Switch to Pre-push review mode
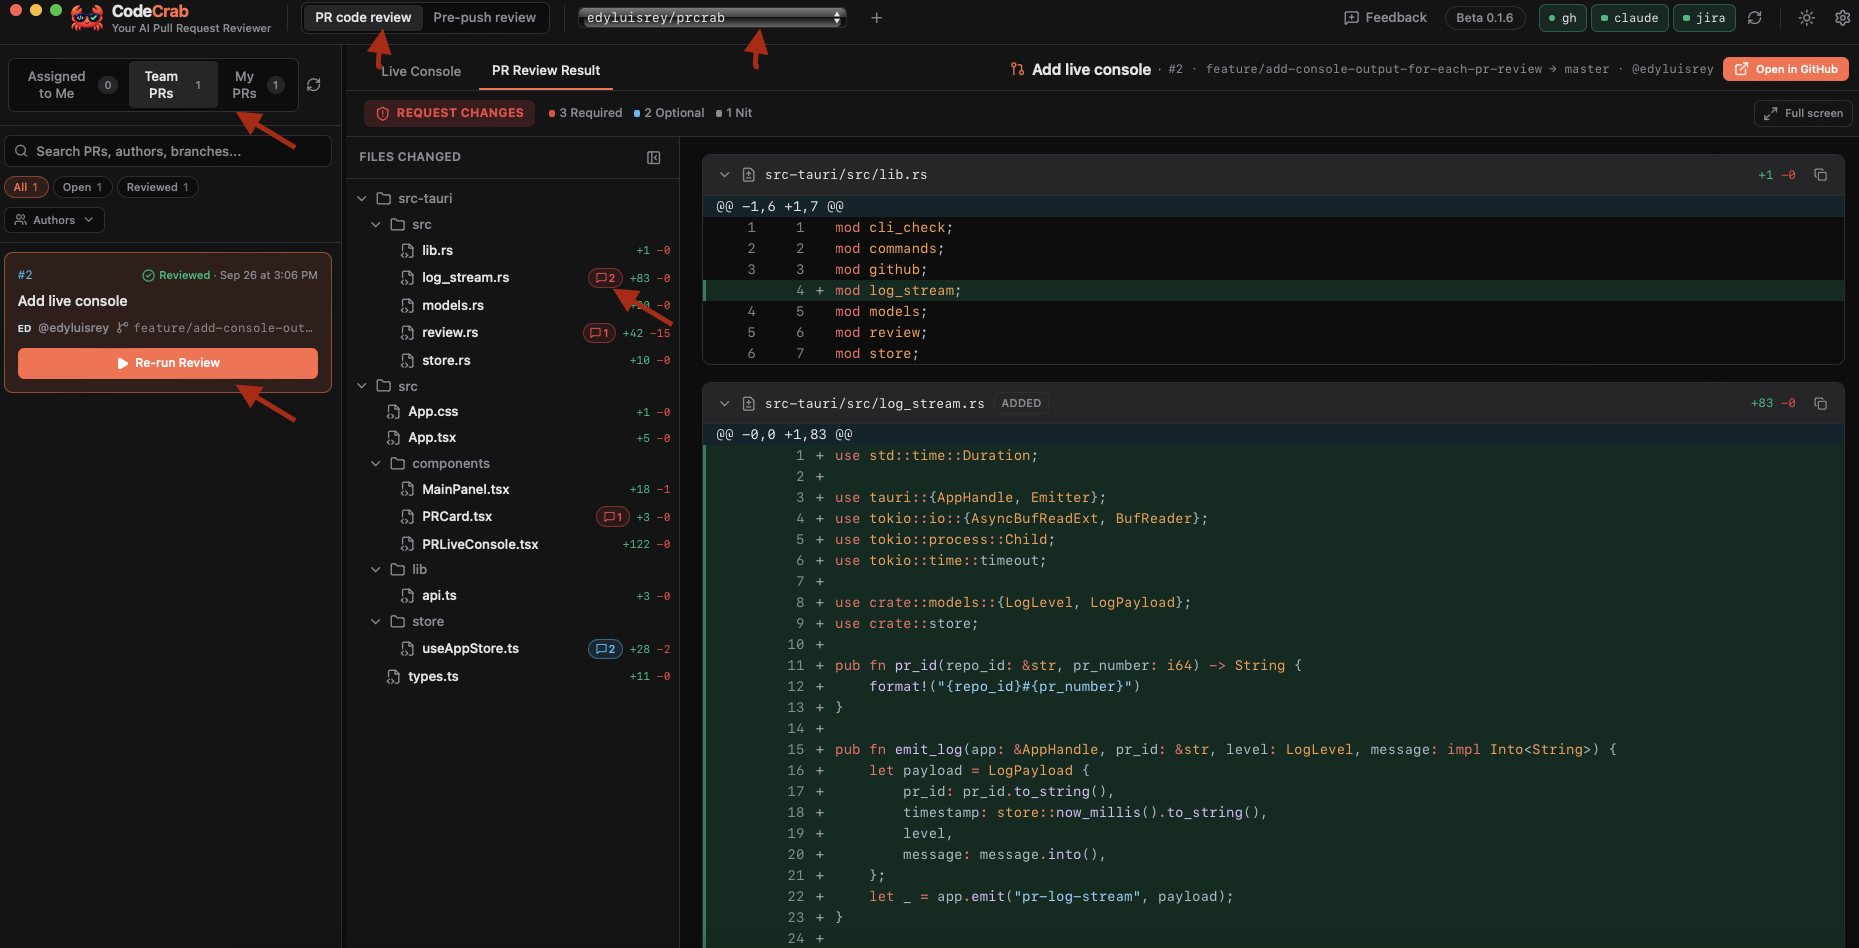The width and height of the screenshot is (1859, 948). point(485,18)
